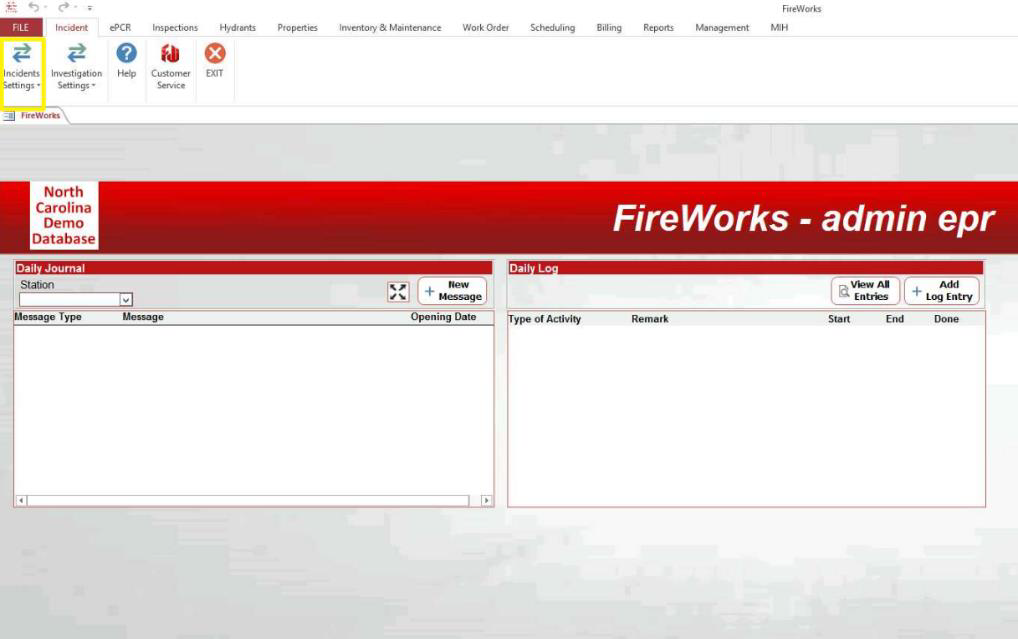Switch to the Reports tab
Screen dimensions: 1018x639
coord(658,27)
